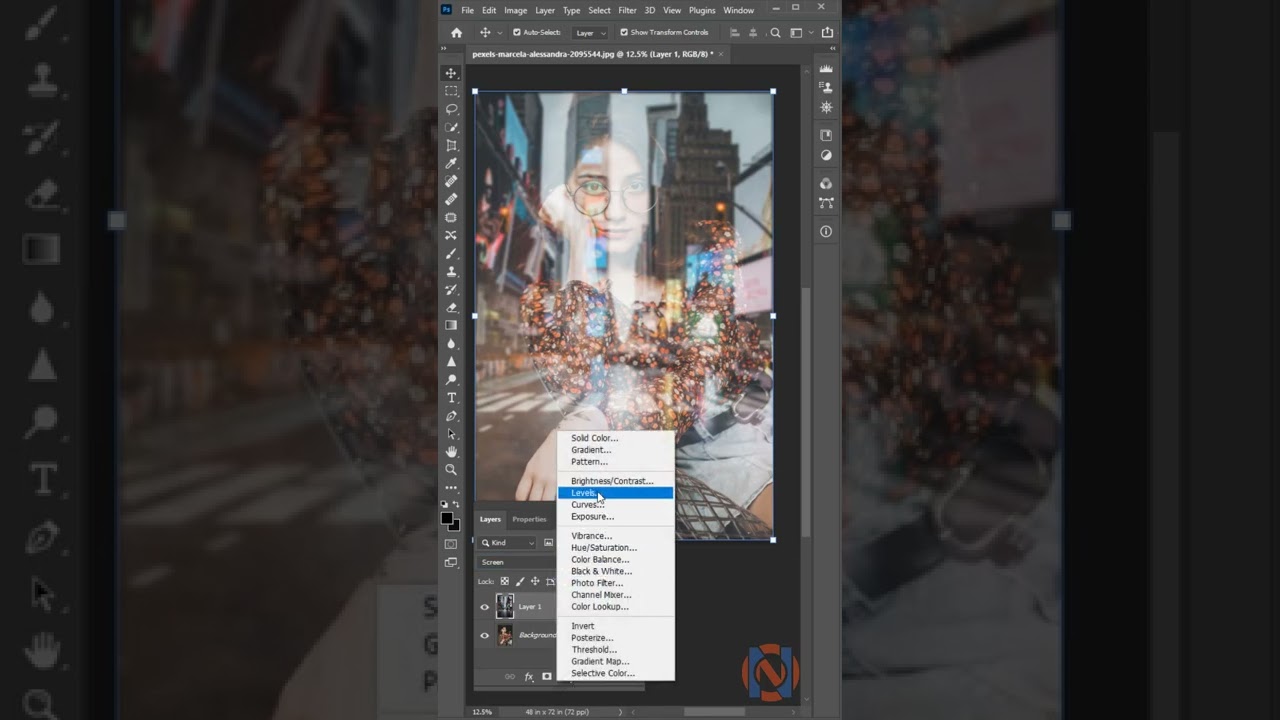Open the Image menu
This screenshot has width=1280, height=720.
coord(515,10)
